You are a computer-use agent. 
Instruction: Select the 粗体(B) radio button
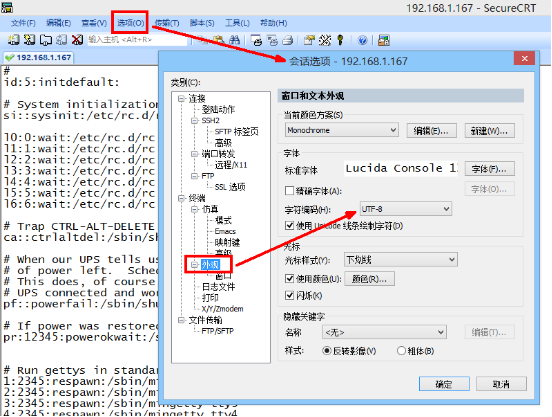pyautogui.click(x=401, y=350)
